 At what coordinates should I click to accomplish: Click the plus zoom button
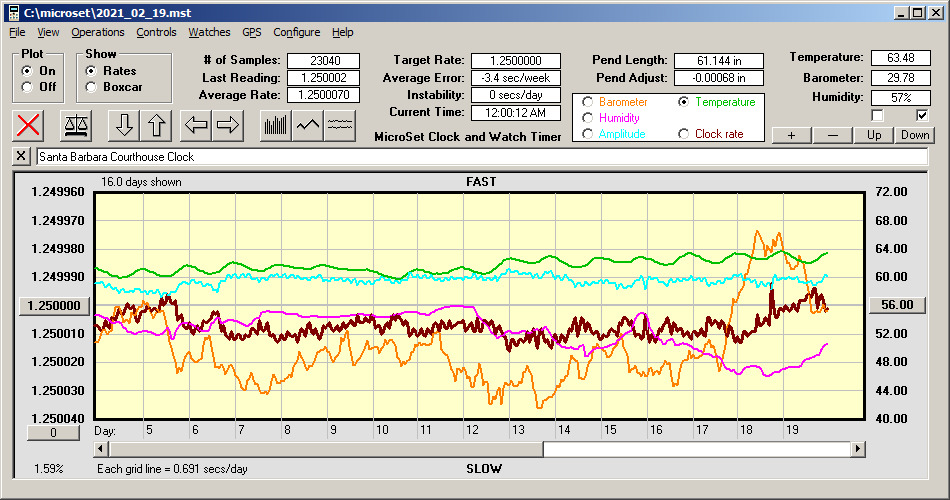[791, 135]
